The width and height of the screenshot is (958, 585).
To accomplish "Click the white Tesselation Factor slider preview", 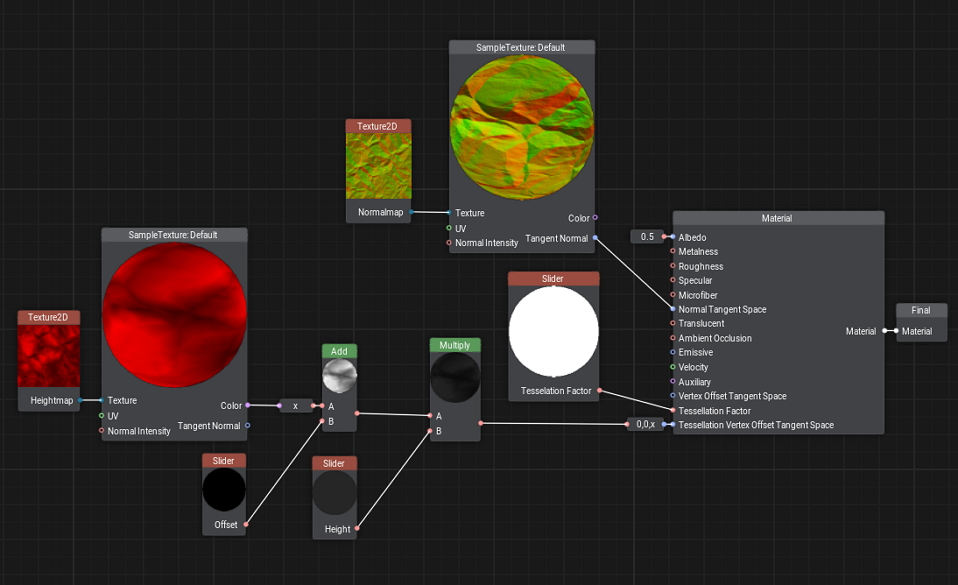I will (553, 332).
